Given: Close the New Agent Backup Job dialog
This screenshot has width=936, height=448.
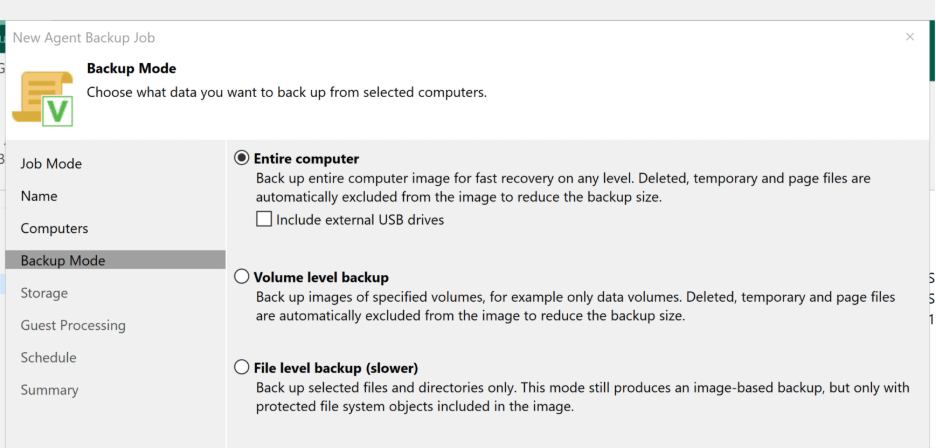Looking at the screenshot, I should 909,37.
